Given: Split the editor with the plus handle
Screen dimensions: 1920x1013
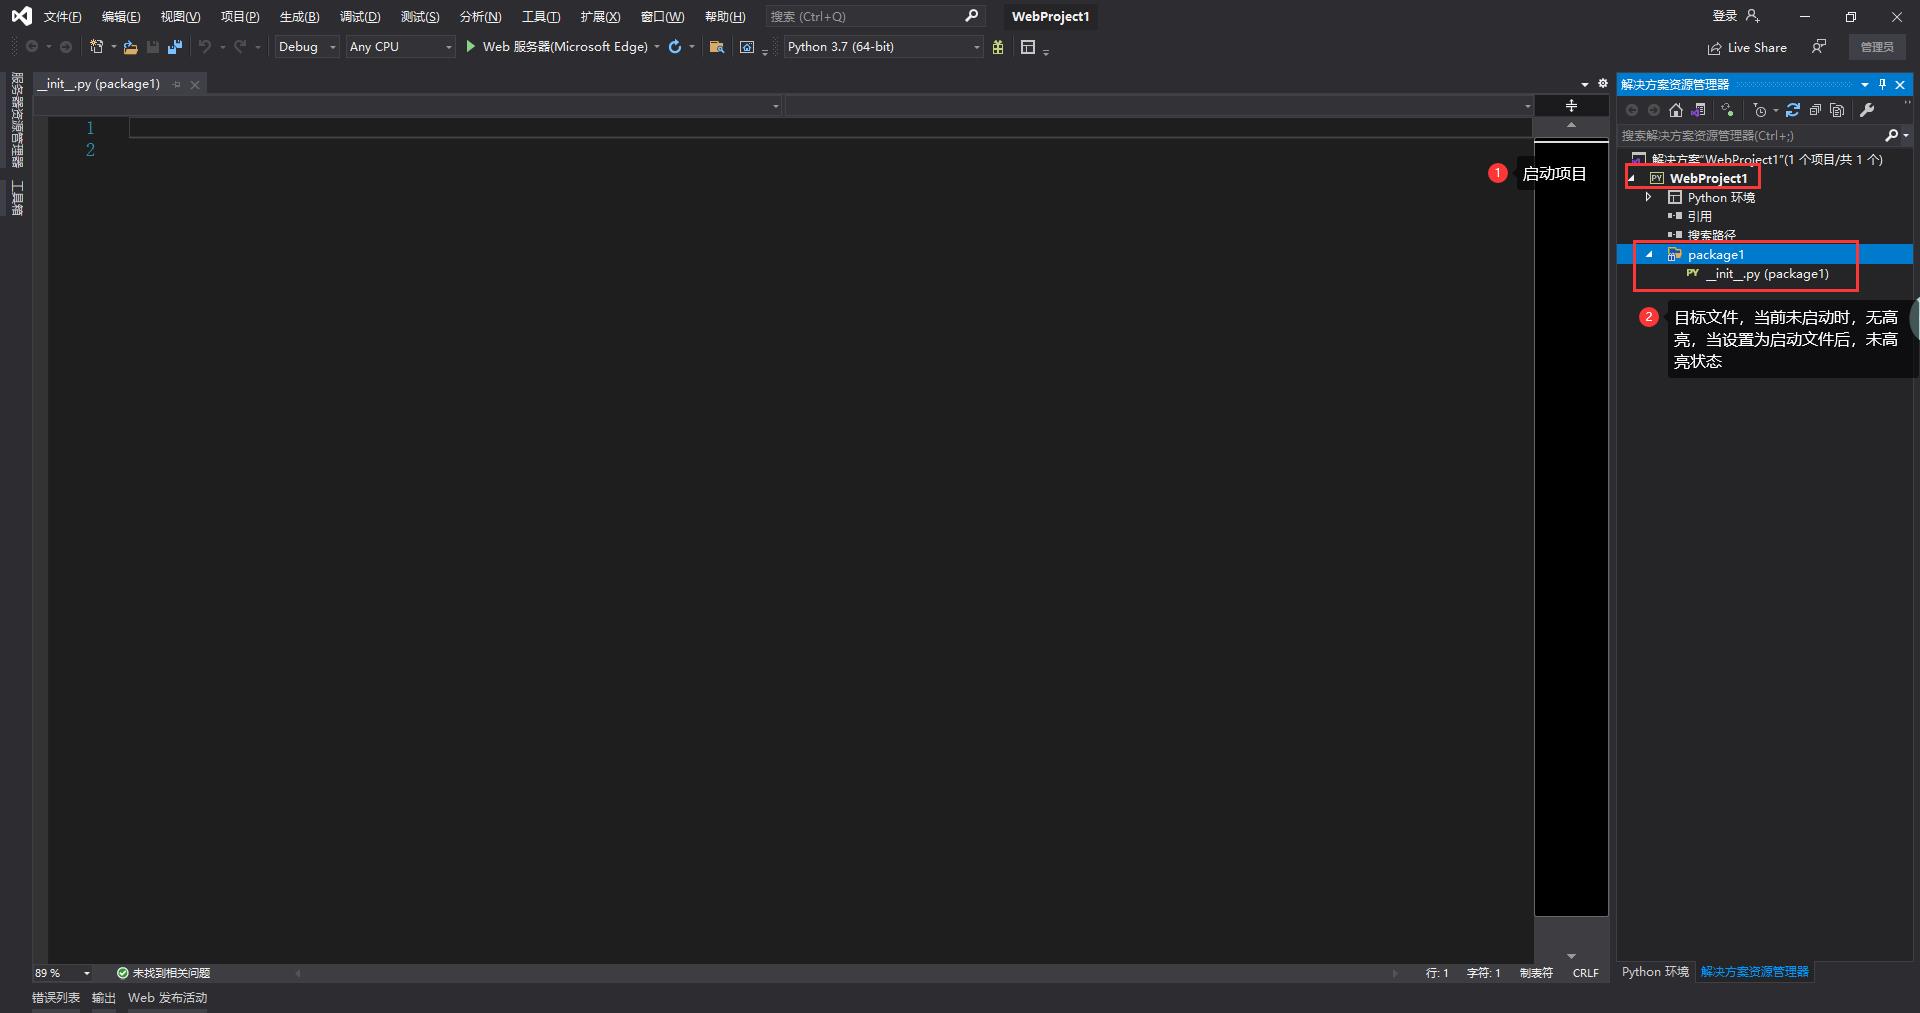Looking at the screenshot, I should (1571, 105).
